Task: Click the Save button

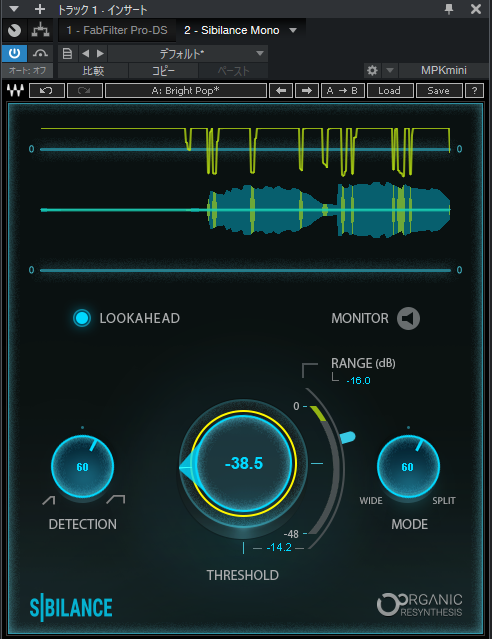Action: (439, 90)
